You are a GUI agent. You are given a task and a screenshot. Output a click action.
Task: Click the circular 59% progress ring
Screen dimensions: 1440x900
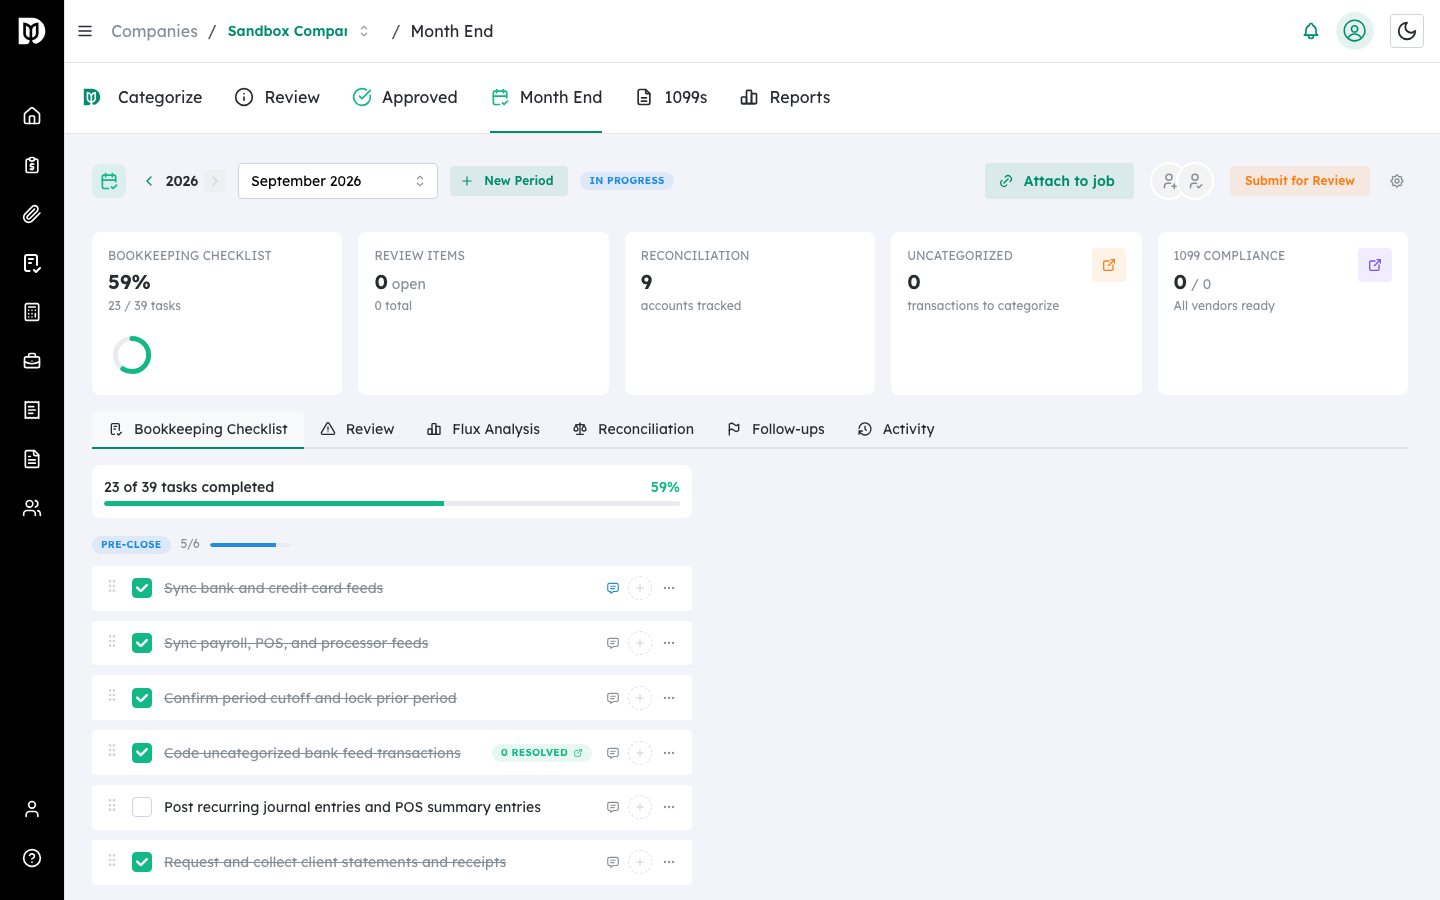[x=132, y=355]
